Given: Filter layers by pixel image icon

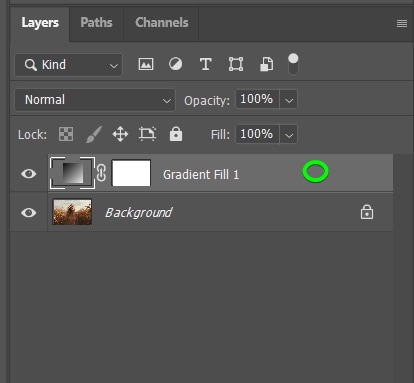Looking at the screenshot, I should (x=146, y=64).
